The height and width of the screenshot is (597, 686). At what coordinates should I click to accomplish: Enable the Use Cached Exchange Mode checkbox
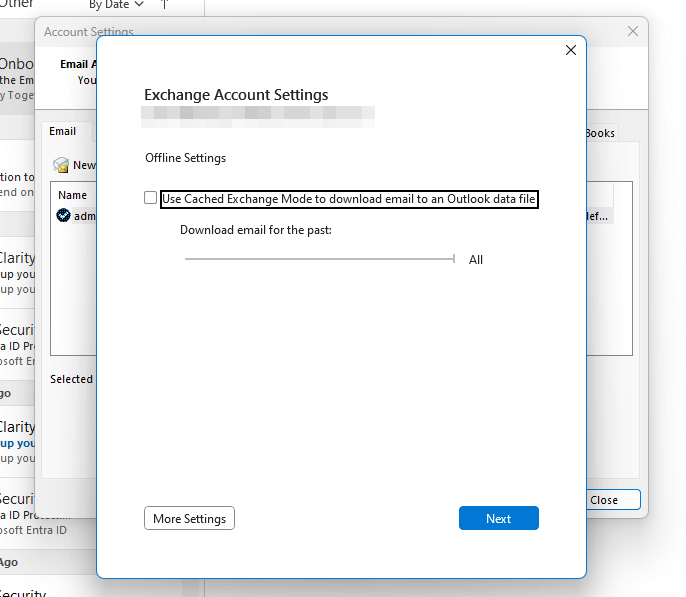point(150,198)
